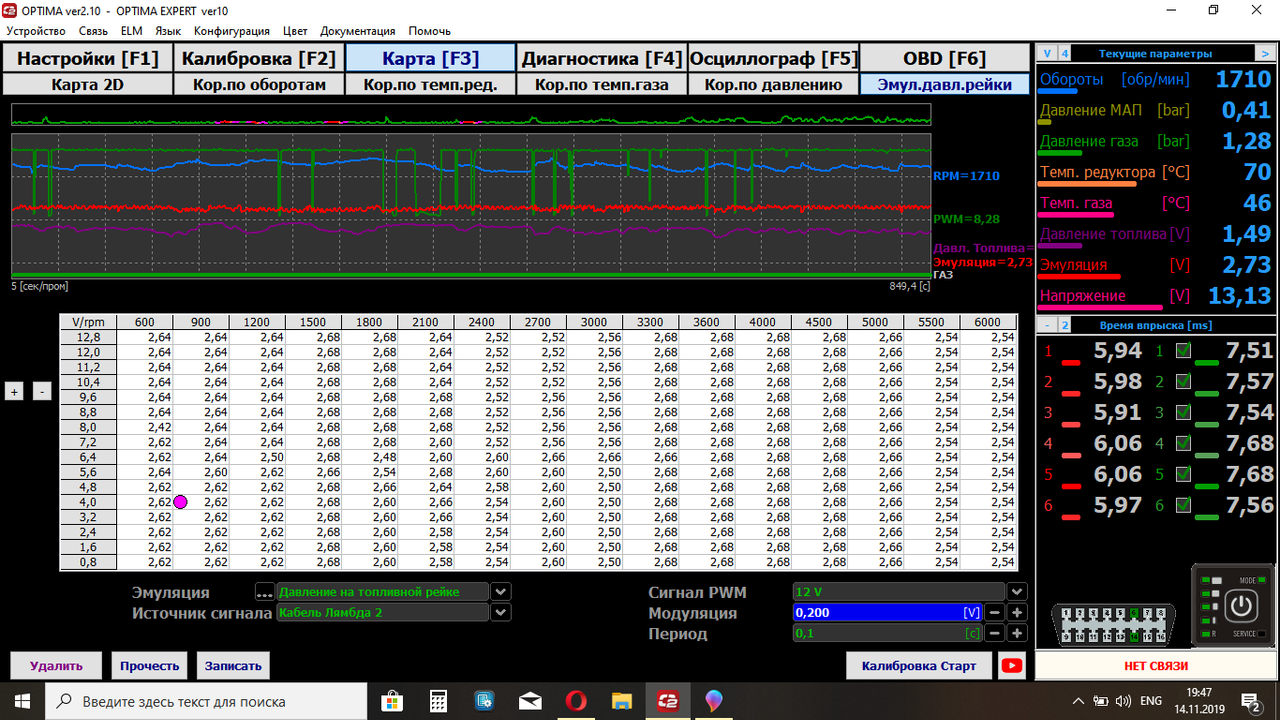
Task: Click the gas switch power button icon
Action: pyautogui.click(x=1241, y=606)
